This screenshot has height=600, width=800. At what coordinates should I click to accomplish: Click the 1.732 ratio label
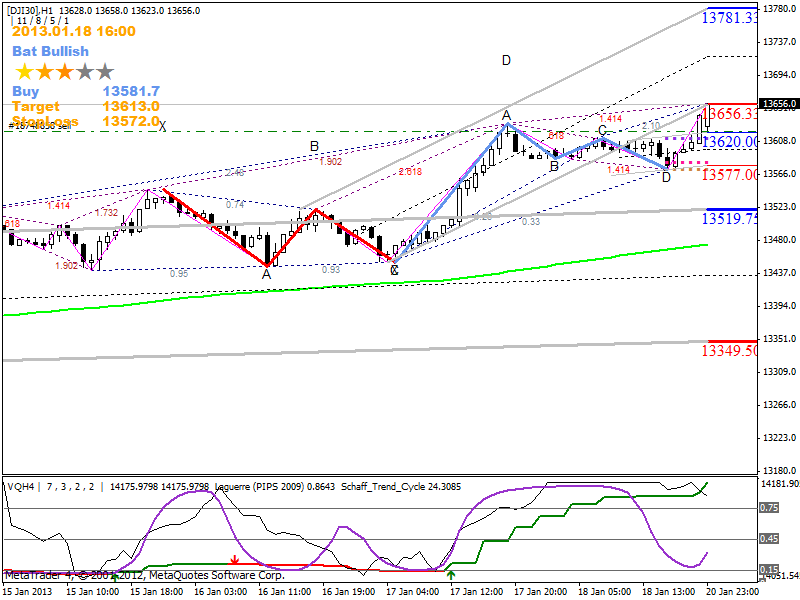pyautogui.click(x=106, y=213)
